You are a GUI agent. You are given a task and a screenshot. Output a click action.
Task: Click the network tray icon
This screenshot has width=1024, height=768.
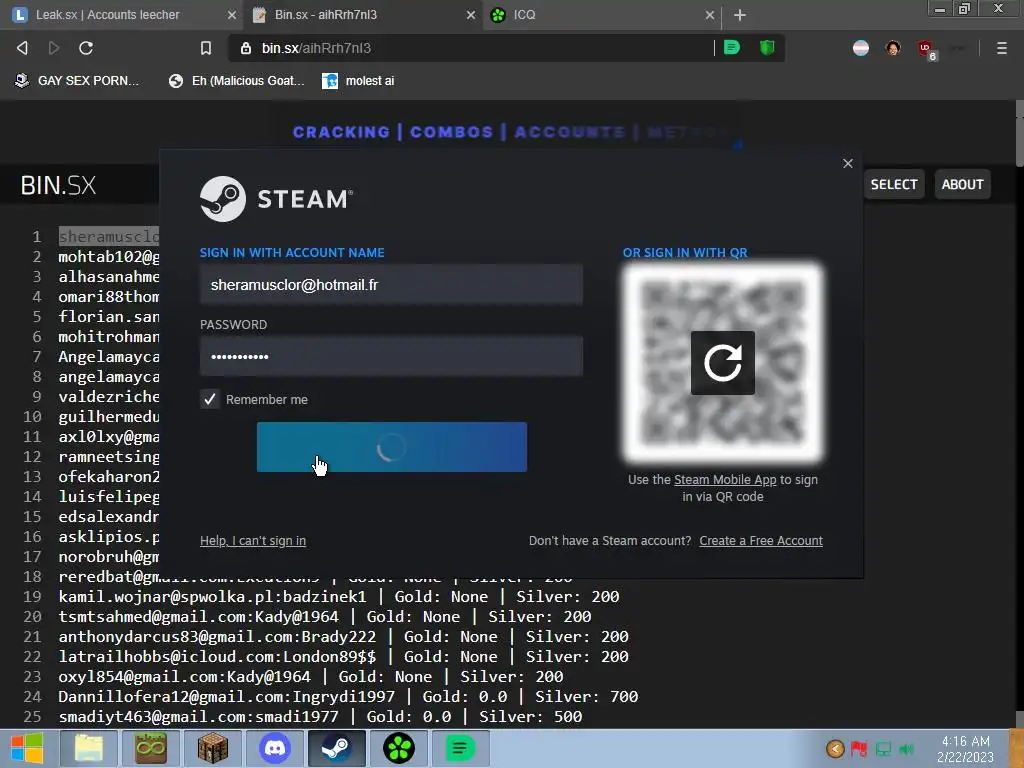point(883,748)
